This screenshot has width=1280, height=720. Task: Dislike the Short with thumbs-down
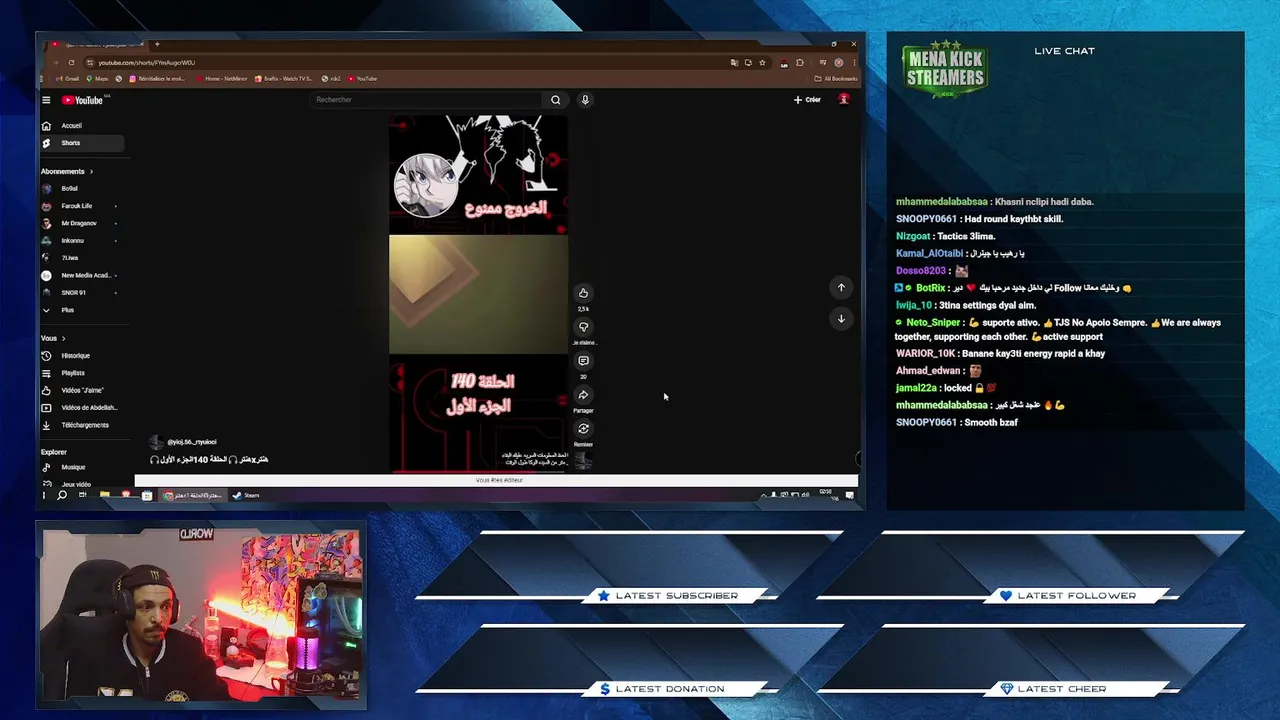[x=583, y=327]
